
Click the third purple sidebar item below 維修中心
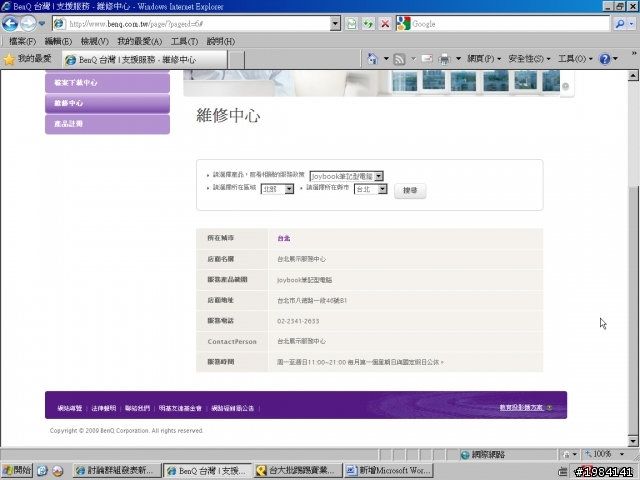click(x=107, y=124)
